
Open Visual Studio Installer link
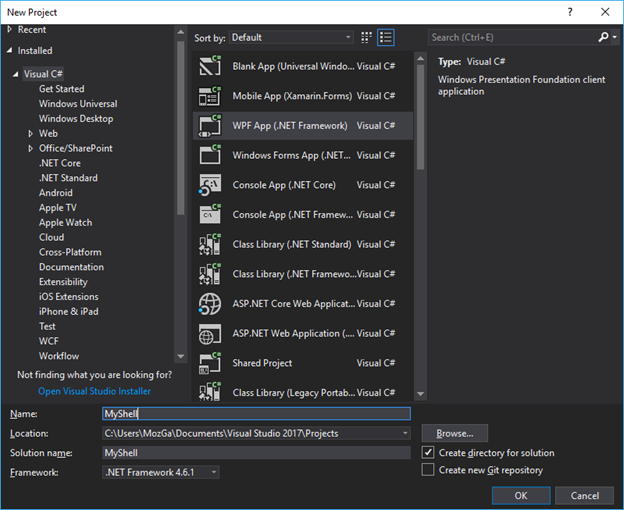pos(94,391)
